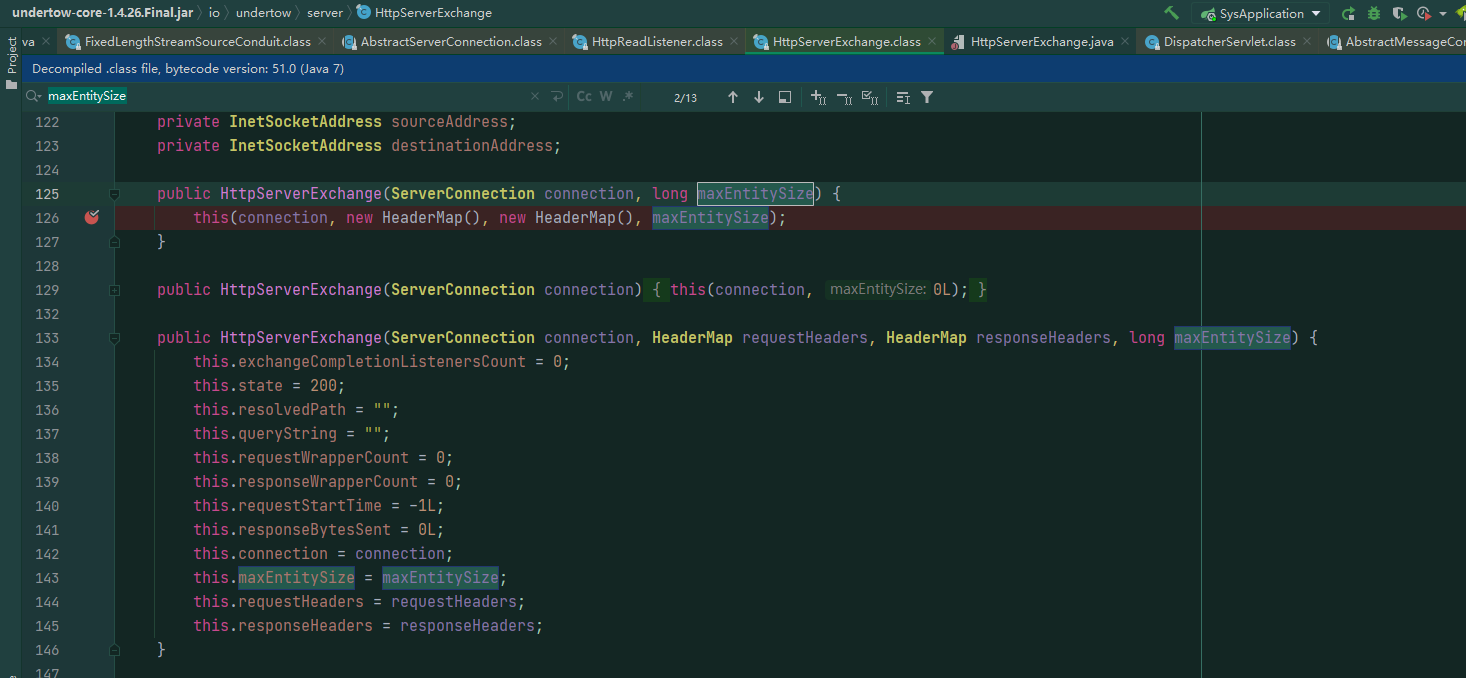Screen dimensions: 1466x678
Task: Launch the profiler clock icon
Action: point(1423,14)
